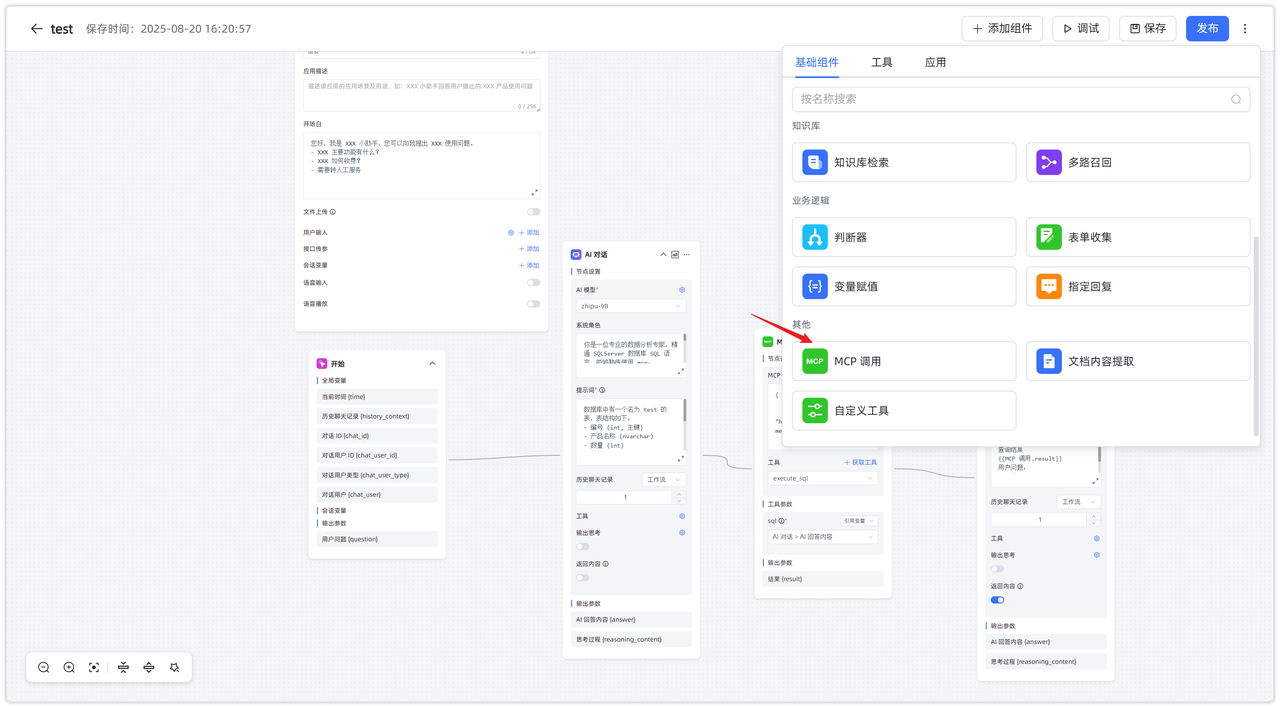Switch to the 应用 tab
Screen dimensions: 1280x708
click(x=935, y=62)
